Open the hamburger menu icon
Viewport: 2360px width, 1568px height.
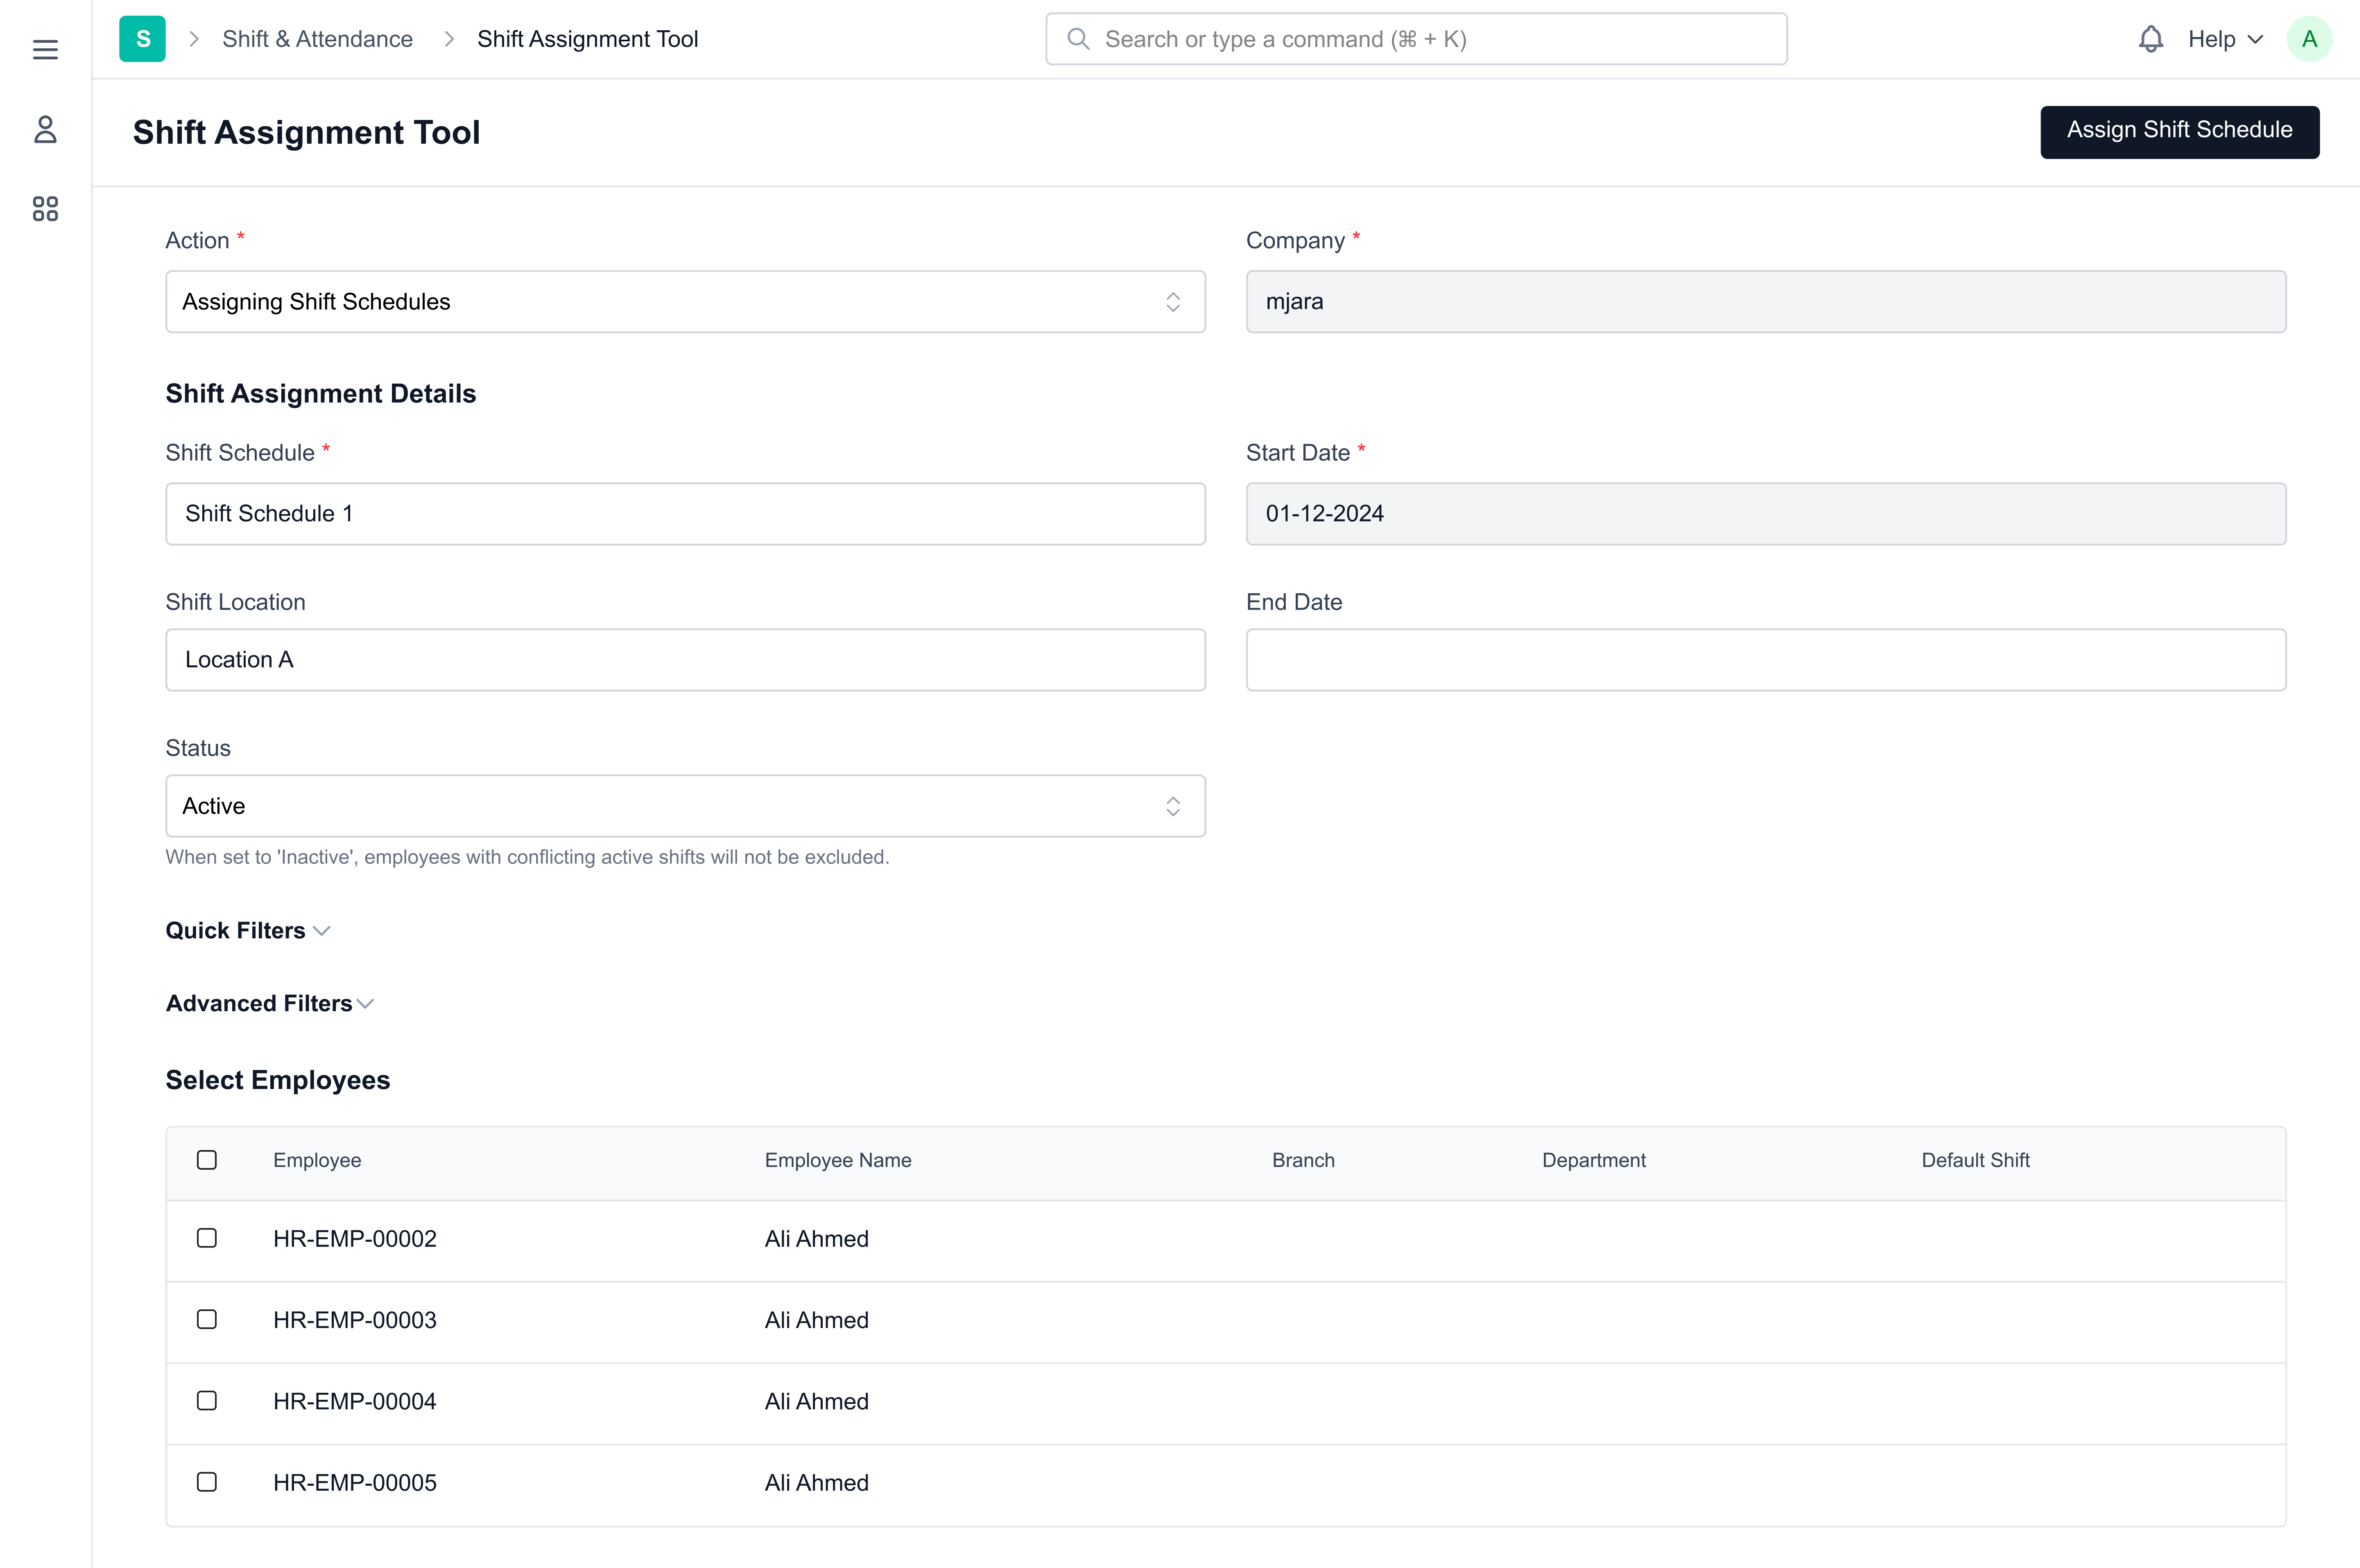[45, 49]
